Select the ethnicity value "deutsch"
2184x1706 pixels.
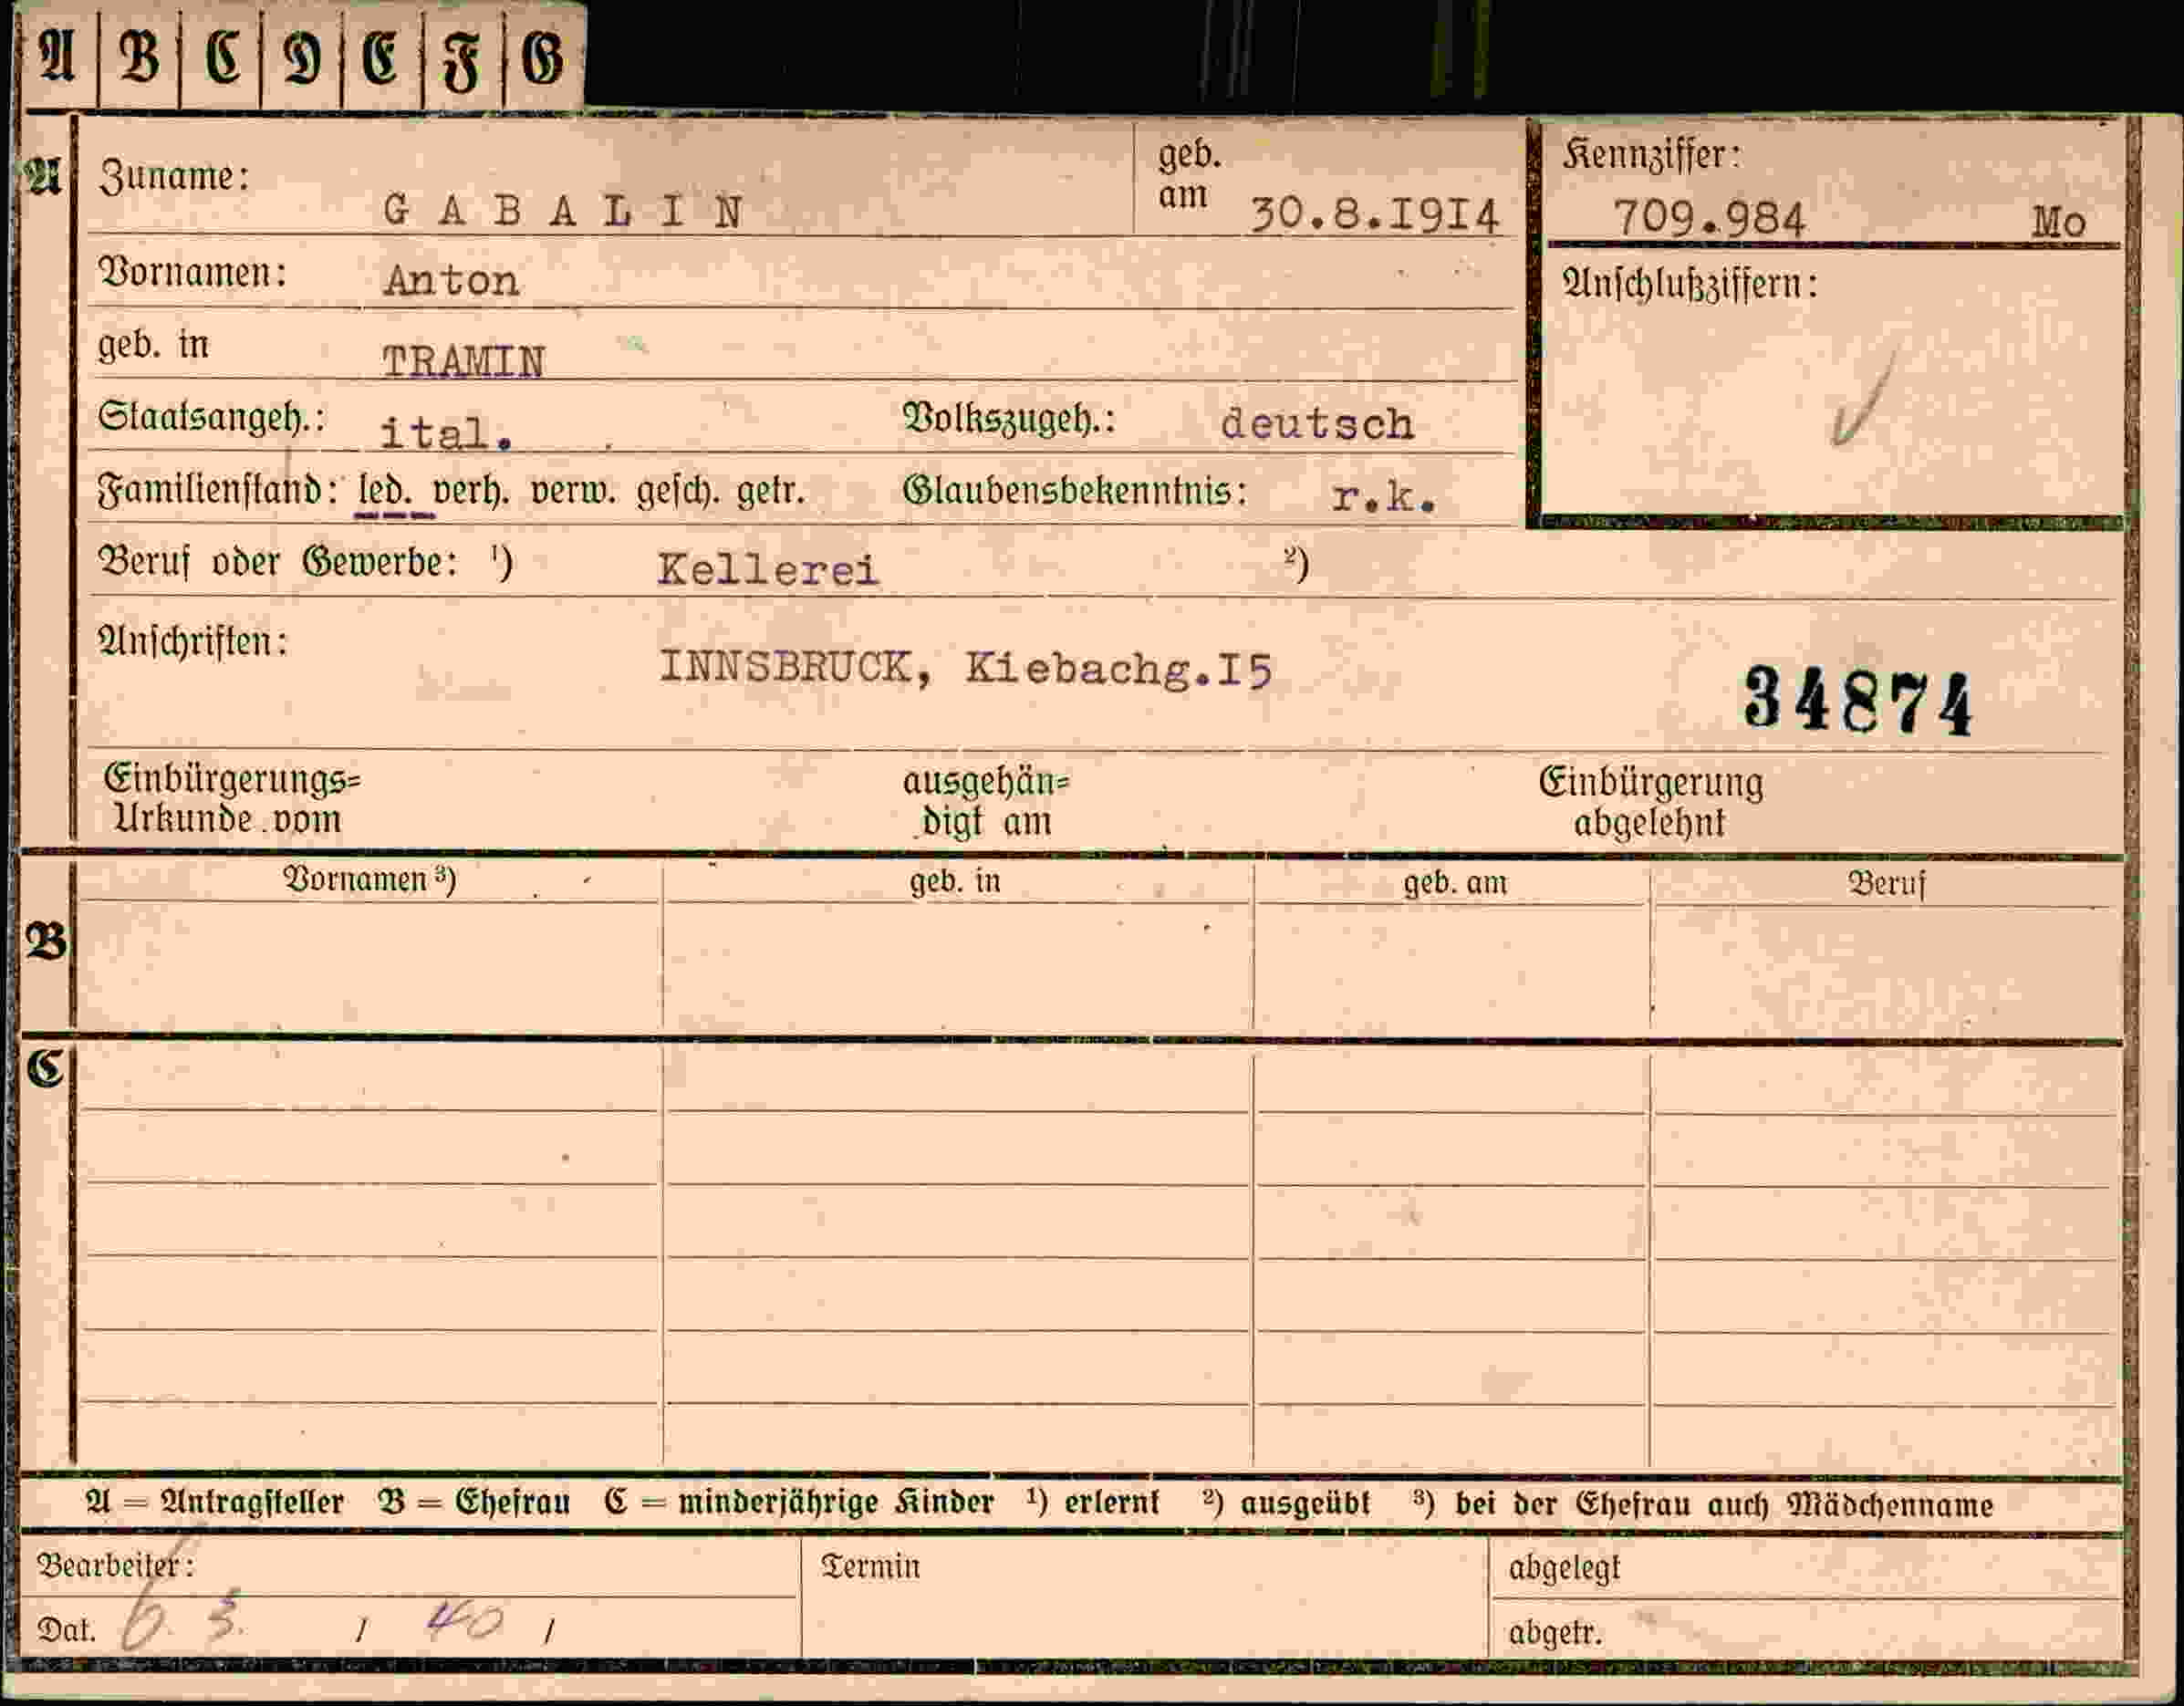click(1317, 424)
